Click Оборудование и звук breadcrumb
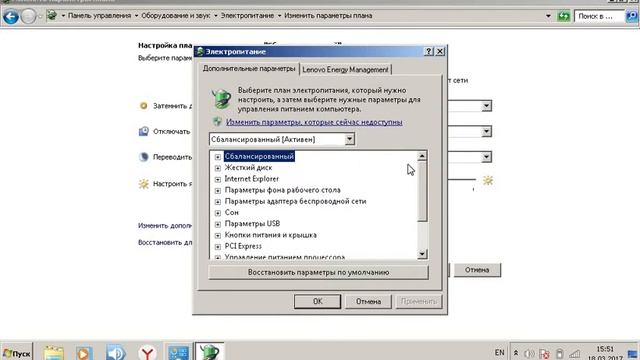The image size is (640, 360). [x=176, y=16]
